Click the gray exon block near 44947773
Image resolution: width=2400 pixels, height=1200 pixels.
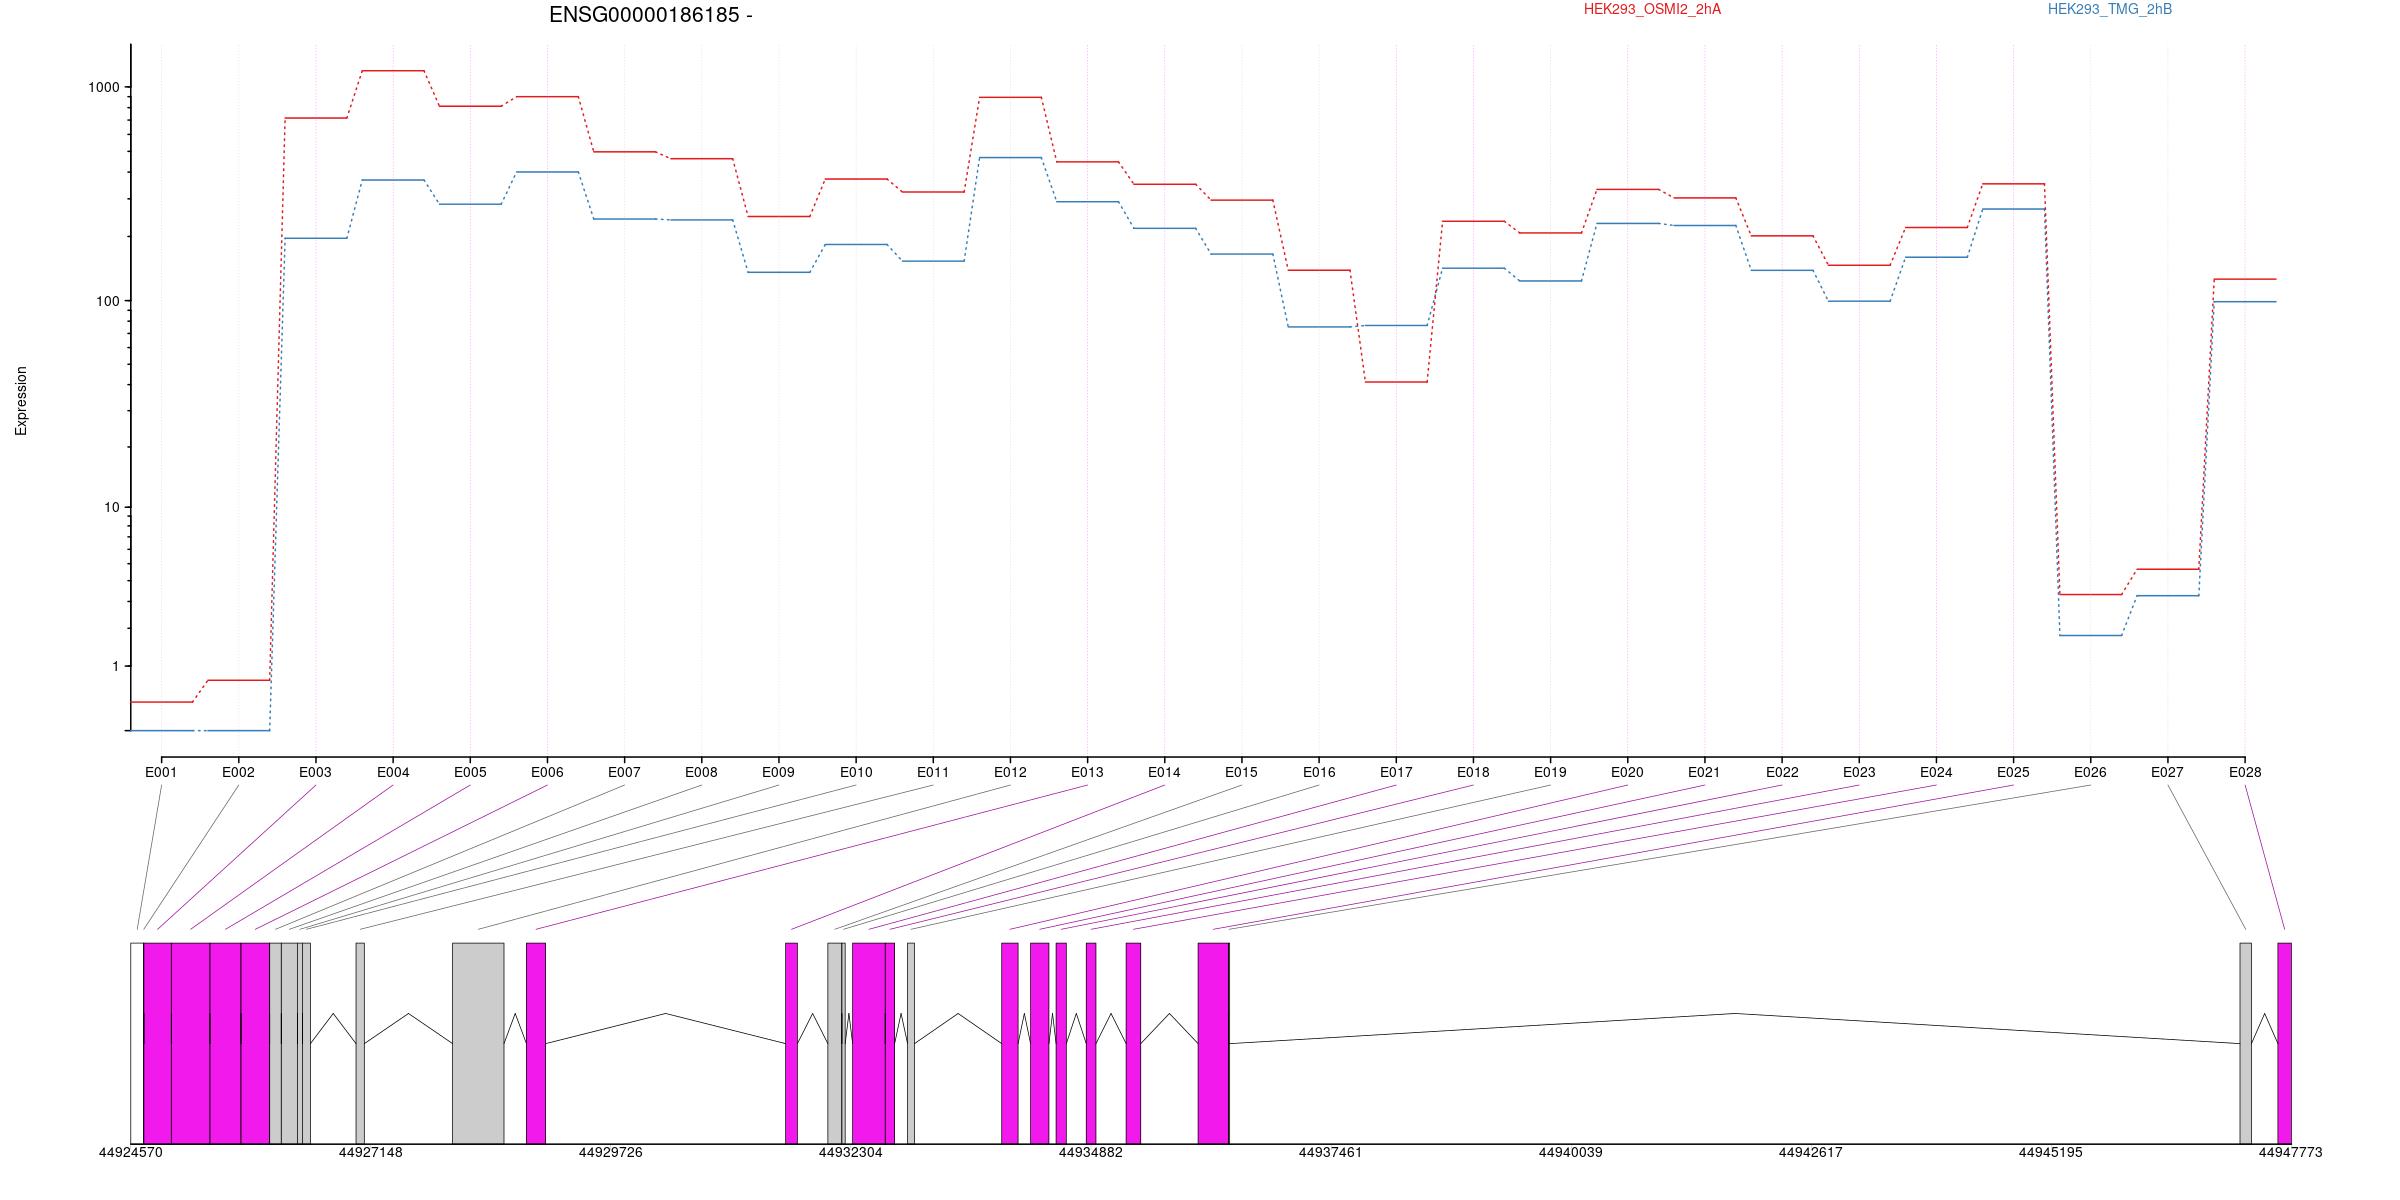click(x=2246, y=1043)
